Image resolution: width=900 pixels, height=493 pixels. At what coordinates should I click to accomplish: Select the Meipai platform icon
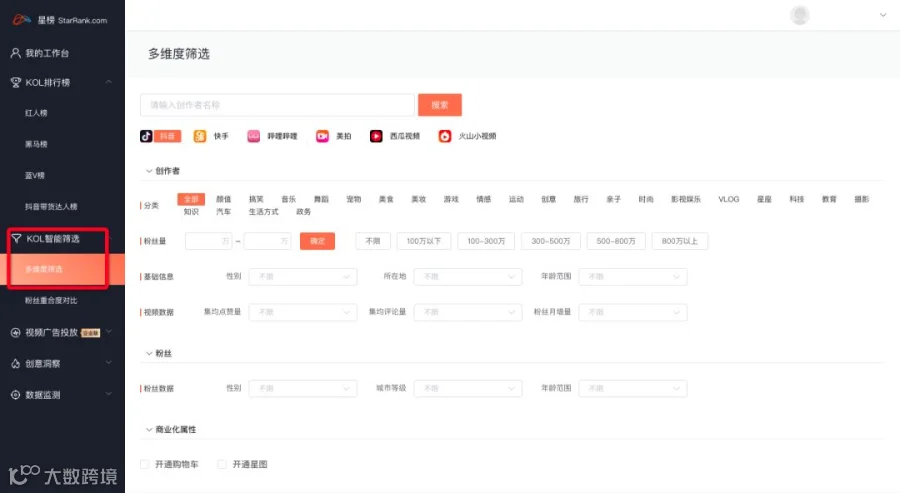[x=322, y=136]
